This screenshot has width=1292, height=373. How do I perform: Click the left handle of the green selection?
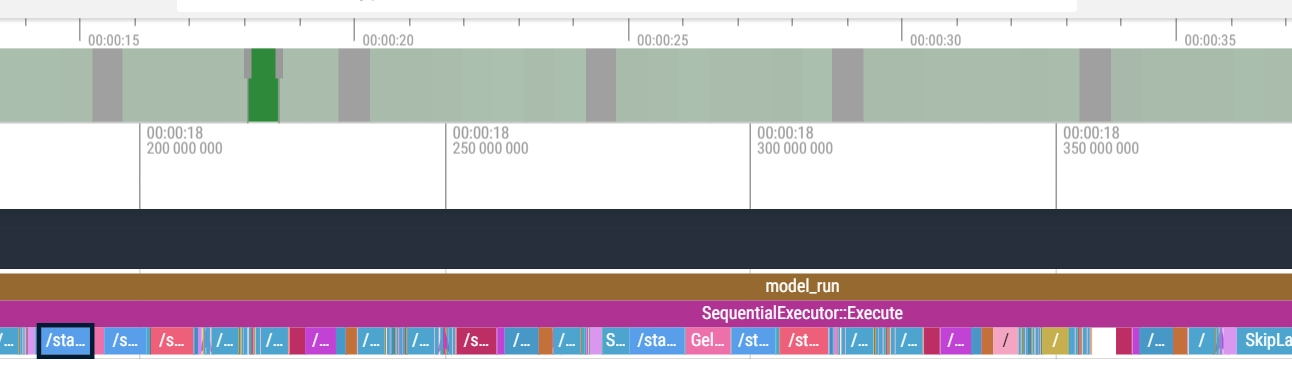[x=248, y=64]
